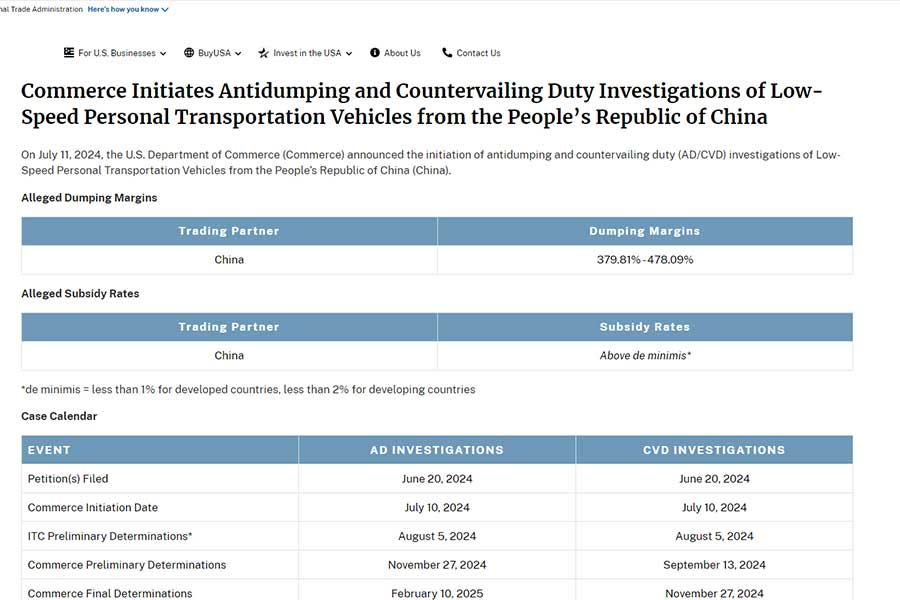The width and height of the screenshot is (900, 600).
Task: Click the About Us info icon
Action: coord(375,53)
